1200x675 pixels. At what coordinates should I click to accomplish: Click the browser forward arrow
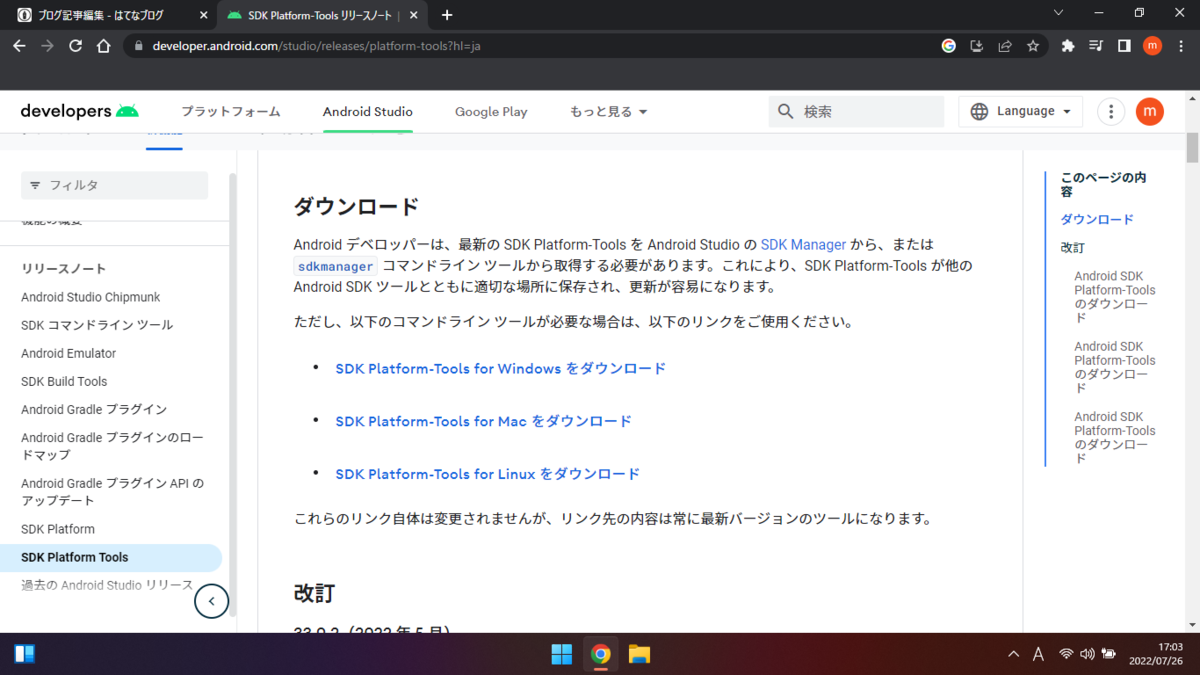(47, 46)
